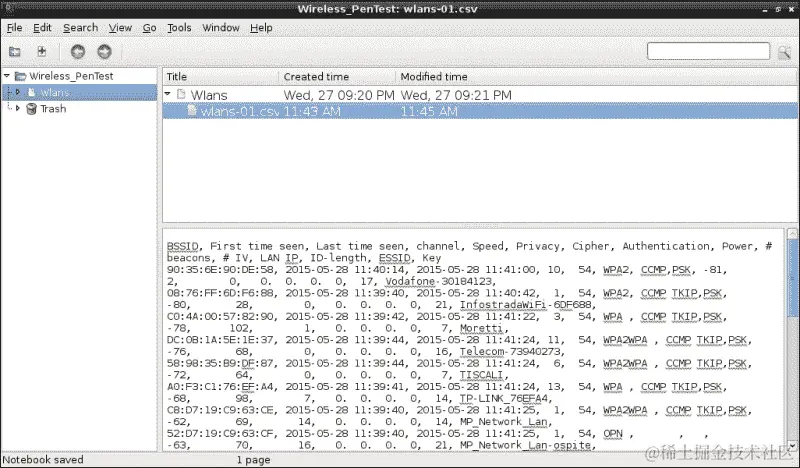Go forward with the right arrow button
Image resolution: width=800 pixels, height=468 pixels.
(x=105, y=52)
